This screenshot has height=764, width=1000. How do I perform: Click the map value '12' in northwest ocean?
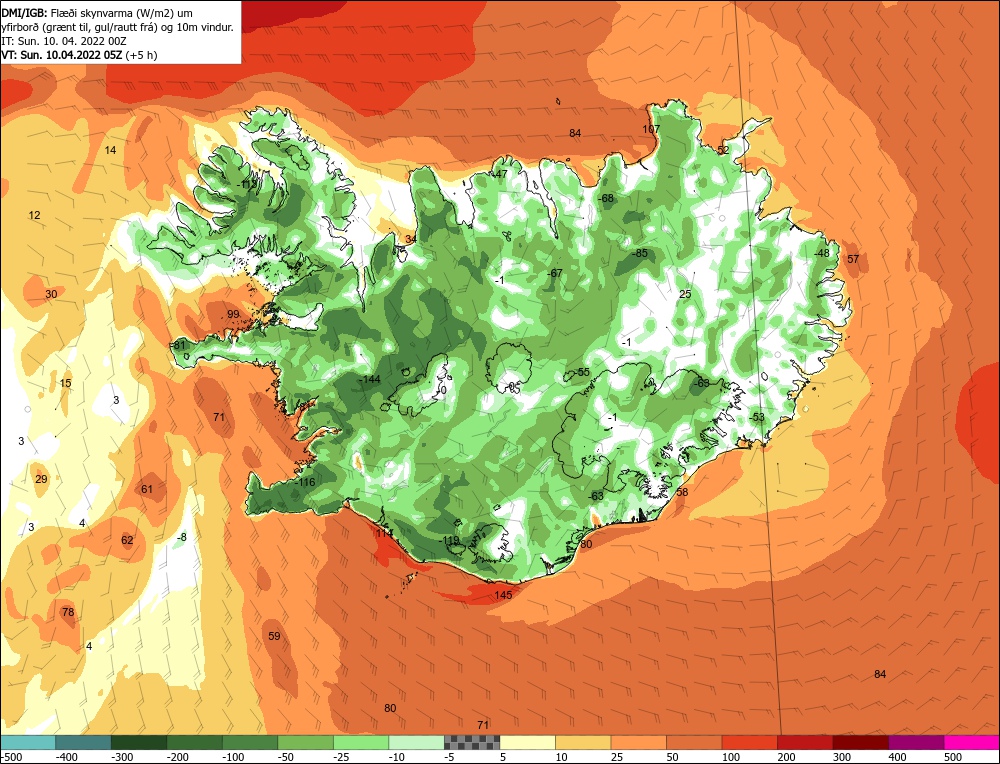tap(34, 215)
